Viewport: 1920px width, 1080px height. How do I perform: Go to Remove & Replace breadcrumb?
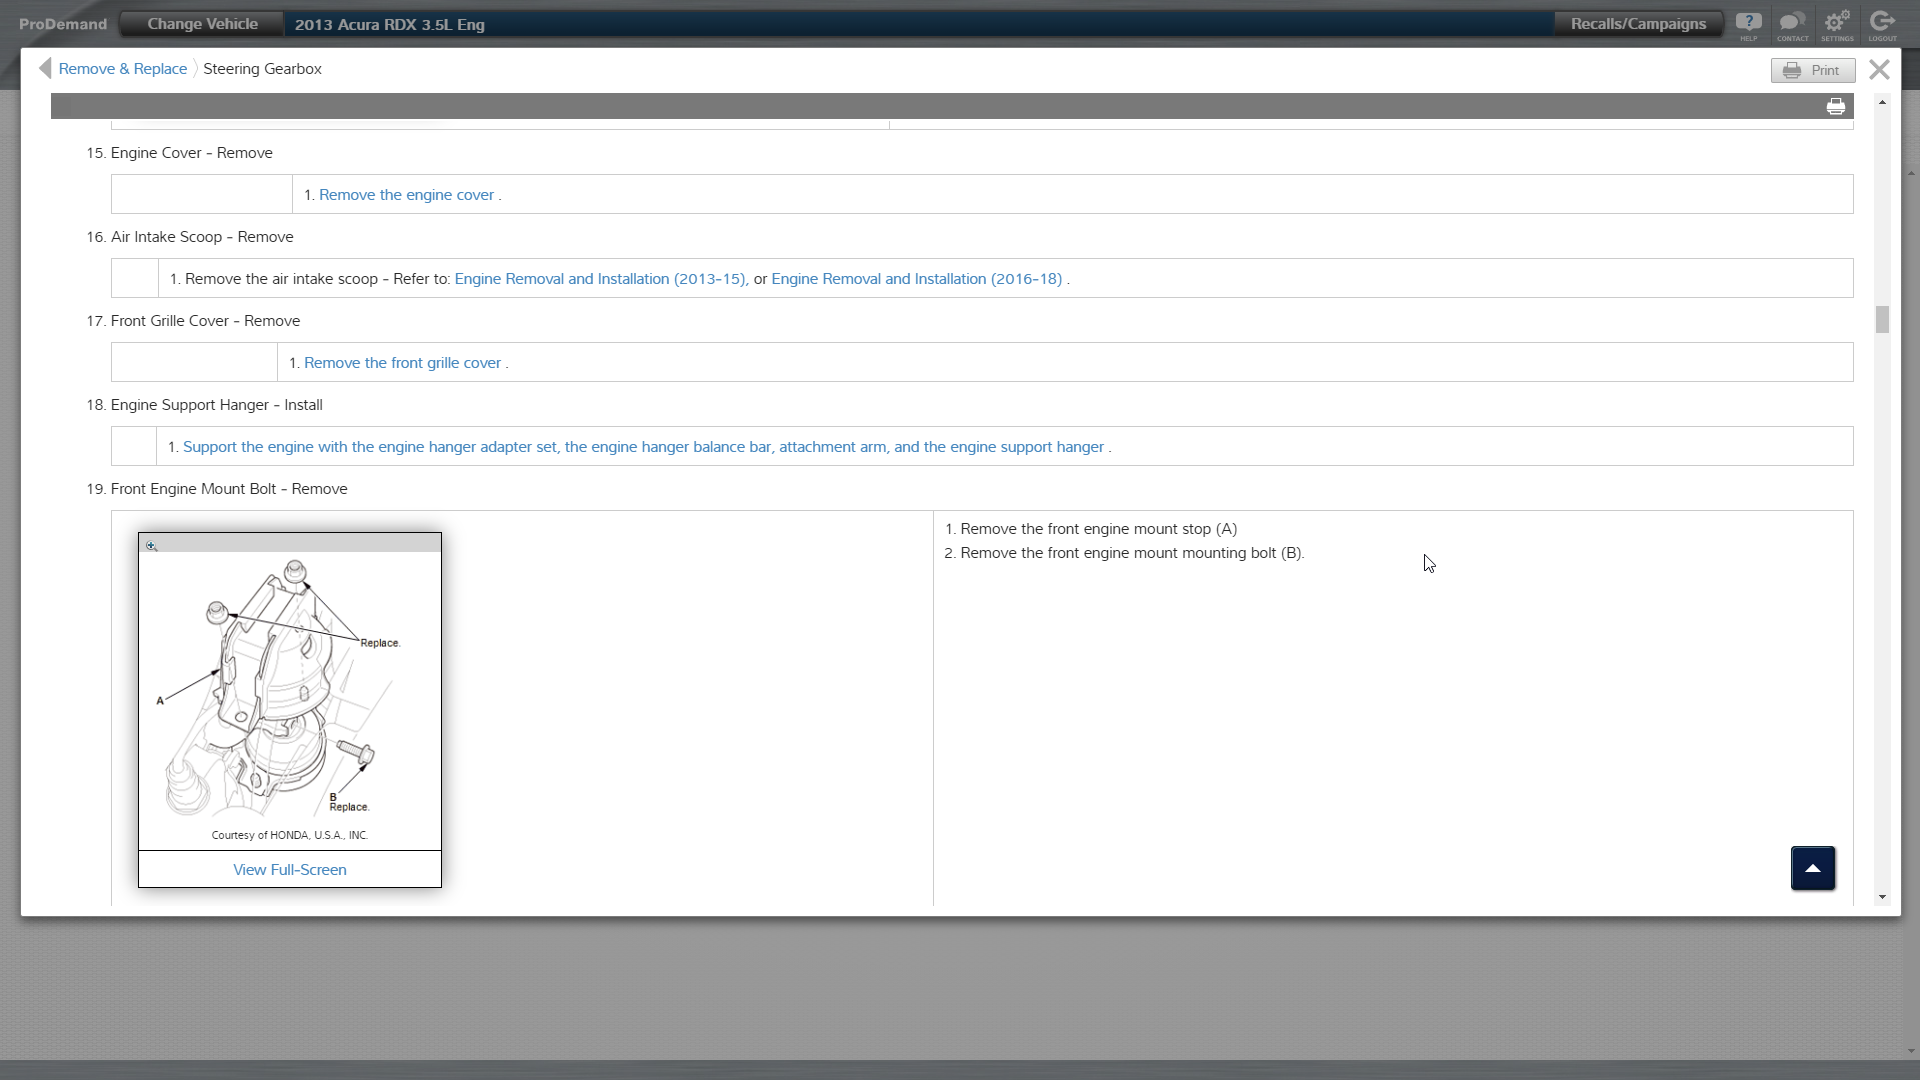pos(122,69)
